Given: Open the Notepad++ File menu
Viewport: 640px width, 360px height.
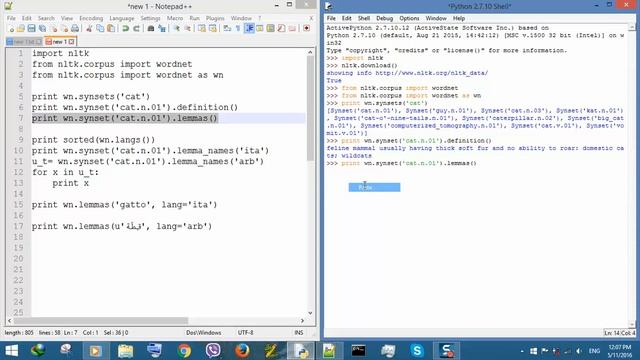Looking at the screenshot, I should click(x=11, y=18).
